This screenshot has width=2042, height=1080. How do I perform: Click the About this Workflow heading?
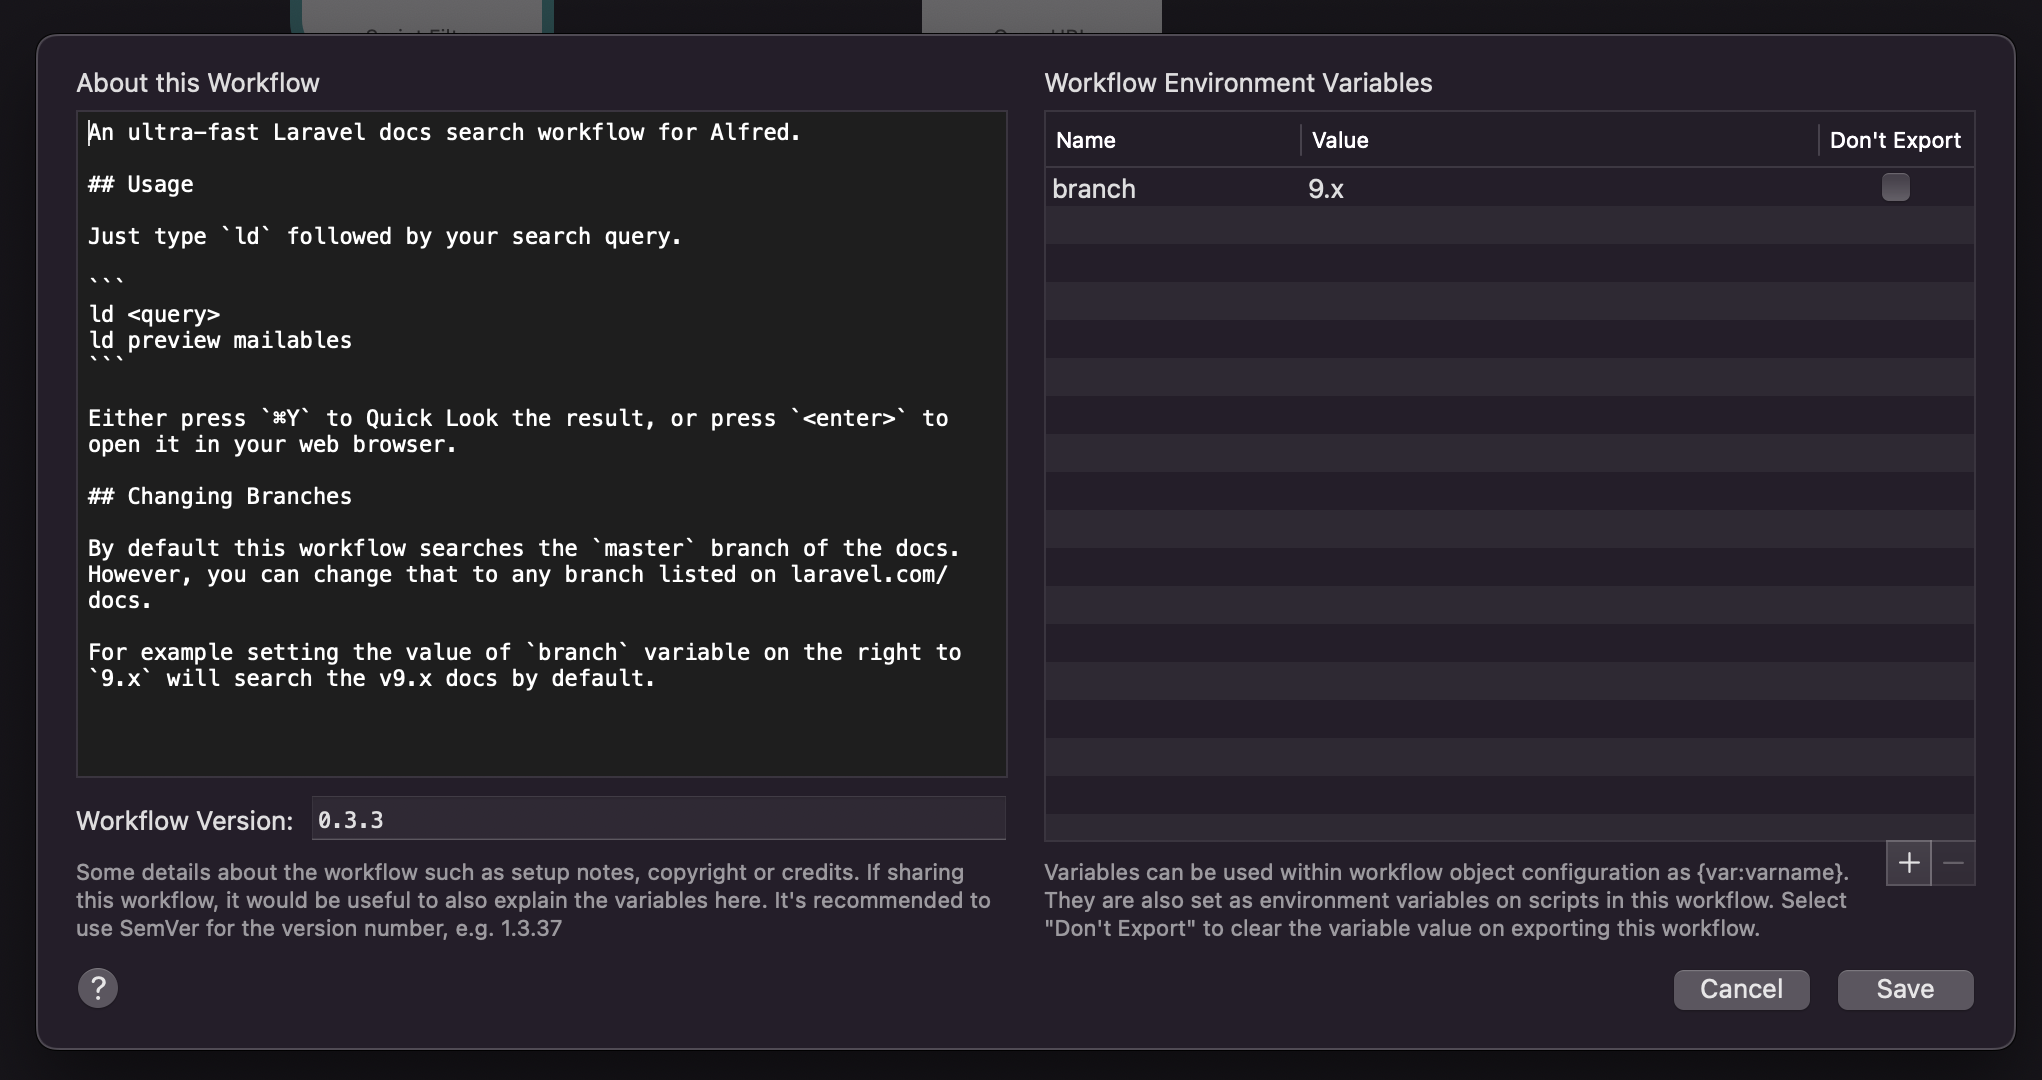[x=198, y=83]
